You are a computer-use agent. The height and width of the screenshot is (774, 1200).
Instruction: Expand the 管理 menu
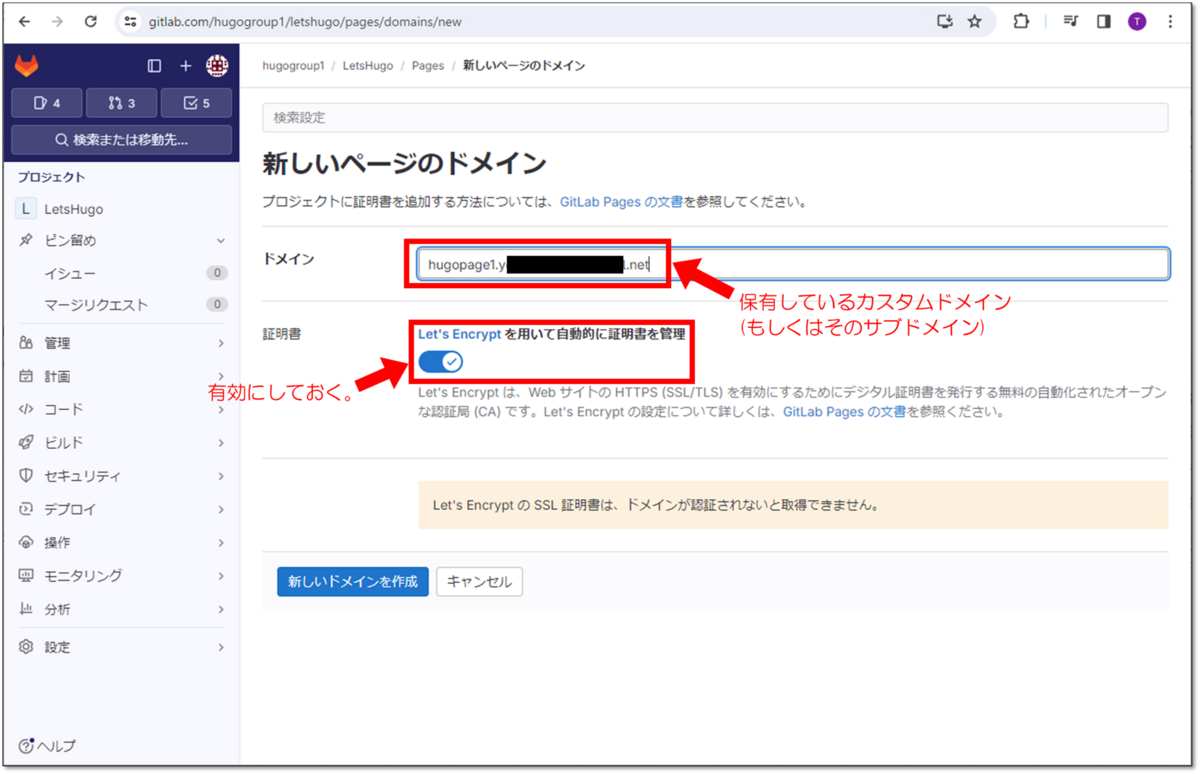121,343
